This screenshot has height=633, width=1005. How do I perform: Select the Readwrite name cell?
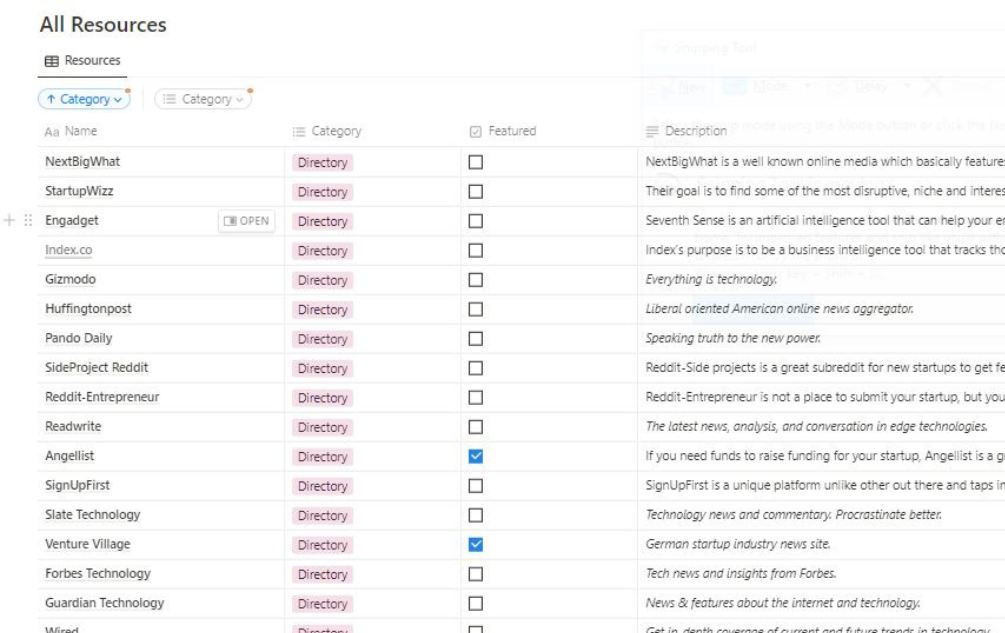[x=161, y=427]
